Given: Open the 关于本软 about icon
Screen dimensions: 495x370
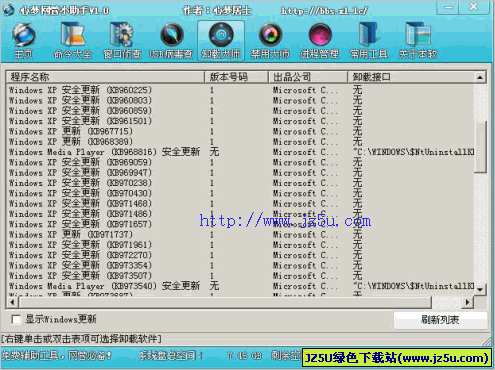Looking at the screenshot, I should (418, 41).
